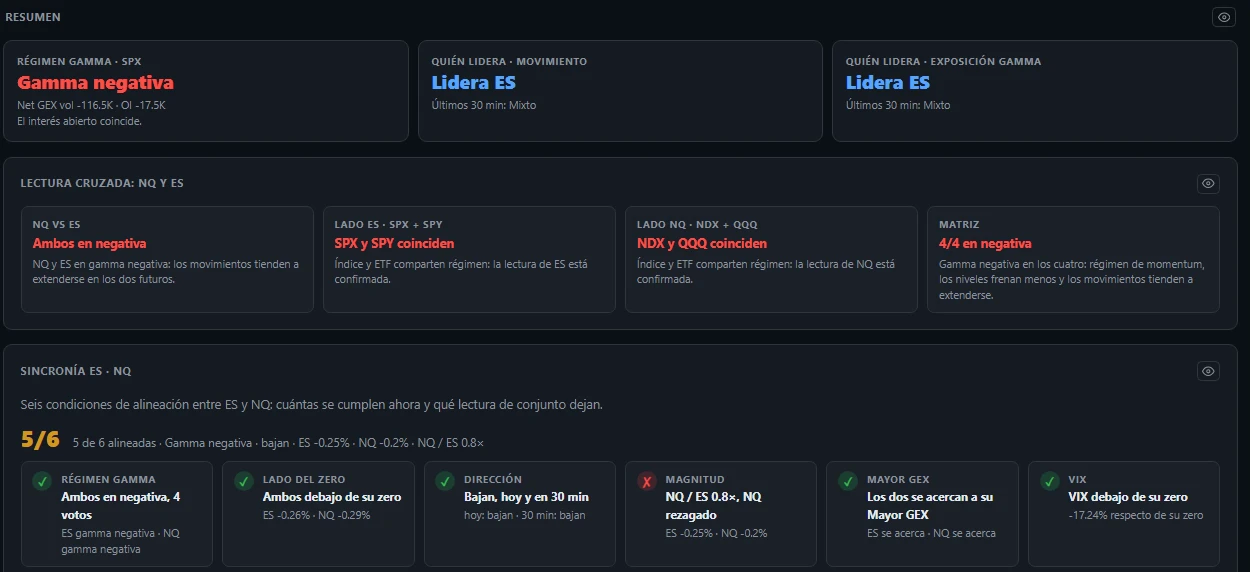This screenshot has width=1250, height=572.
Task: Select the Matriz card
Action: (x=1073, y=260)
